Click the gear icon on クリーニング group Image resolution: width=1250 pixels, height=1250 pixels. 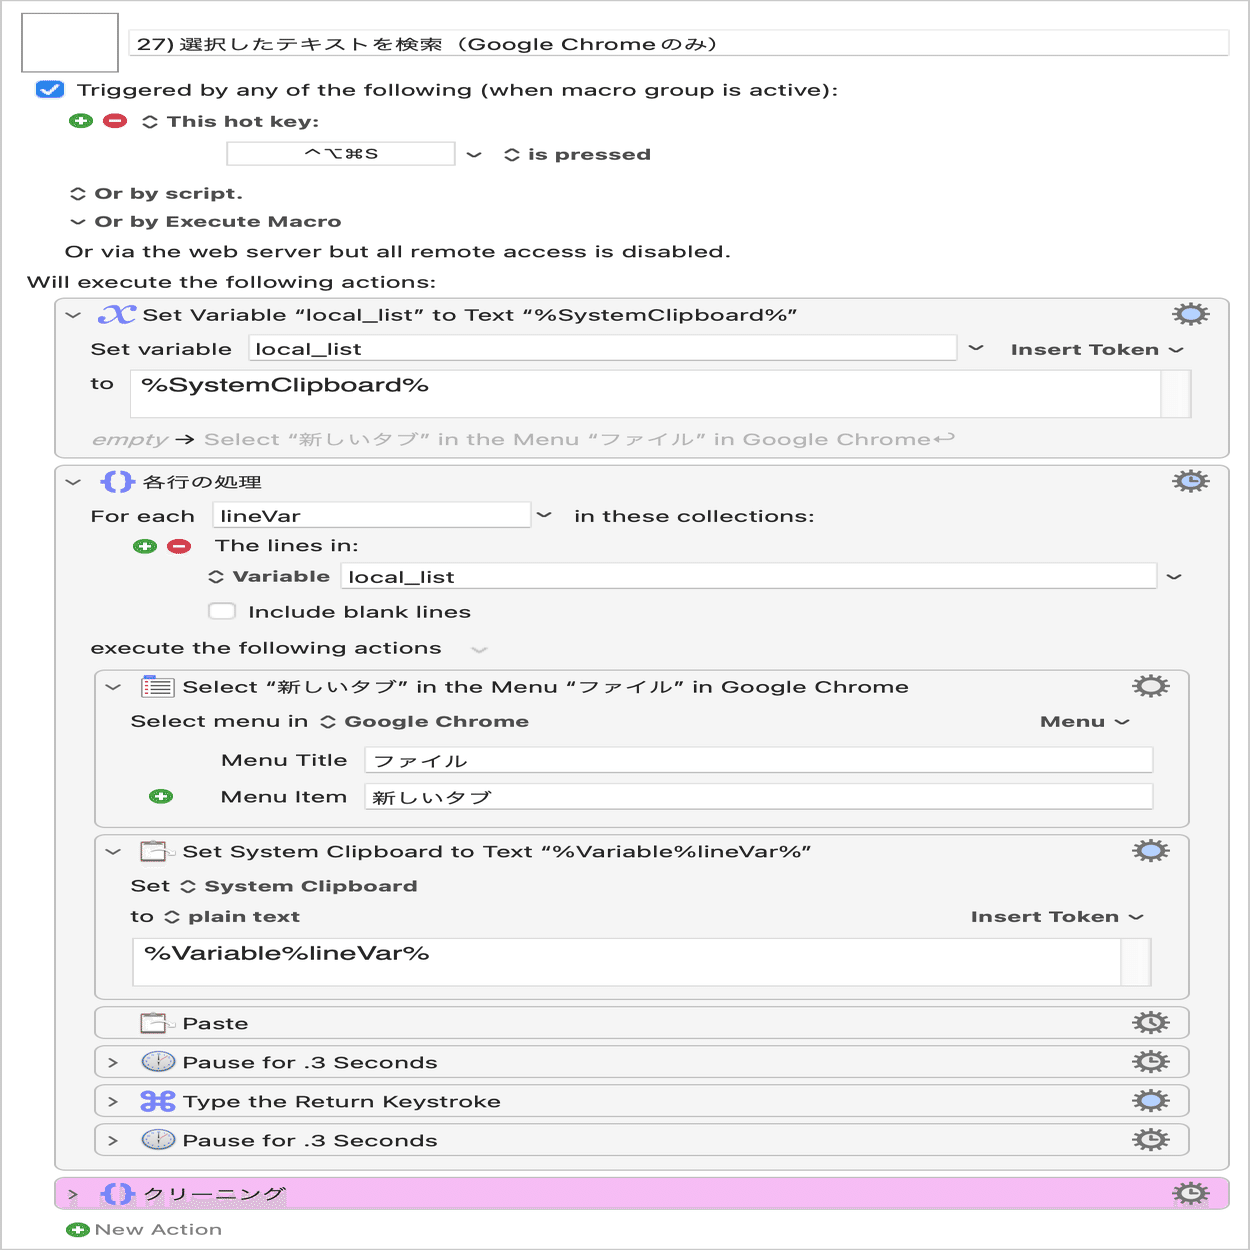pos(1190,1192)
